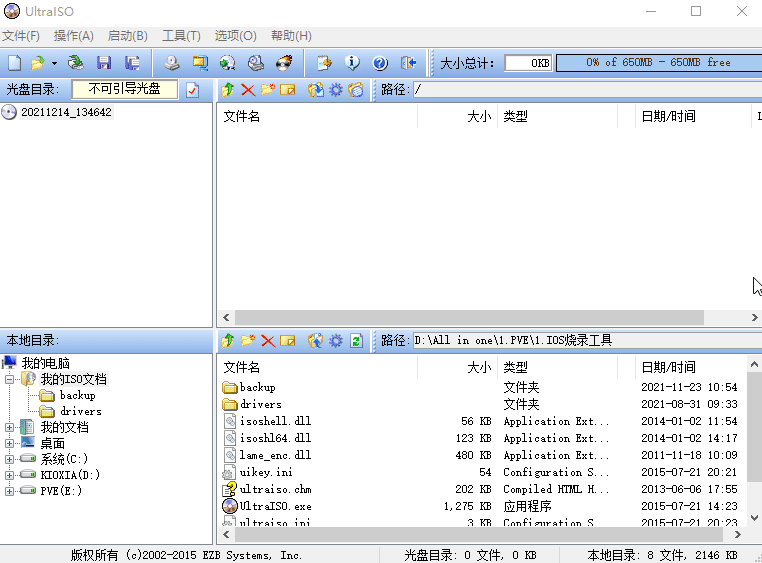Click Rename icon in the local directory toolbar
The image size is (762, 563).
click(x=288, y=341)
